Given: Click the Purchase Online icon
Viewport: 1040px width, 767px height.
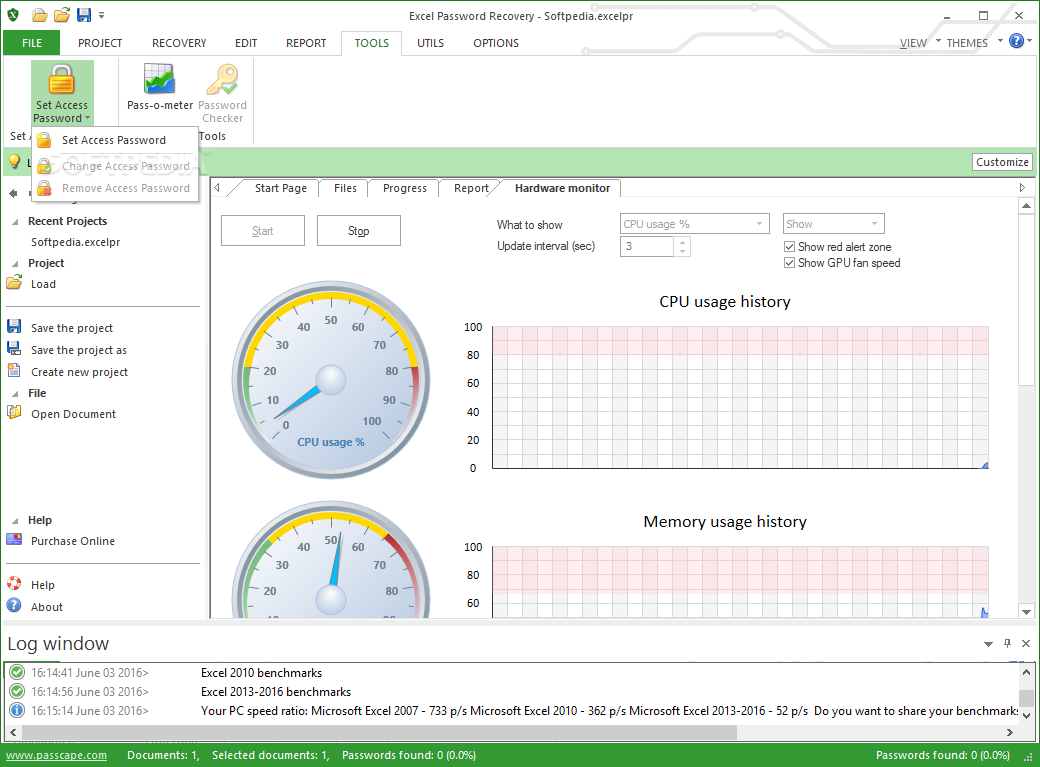Looking at the screenshot, I should pyautogui.click(x=14, y=539).
